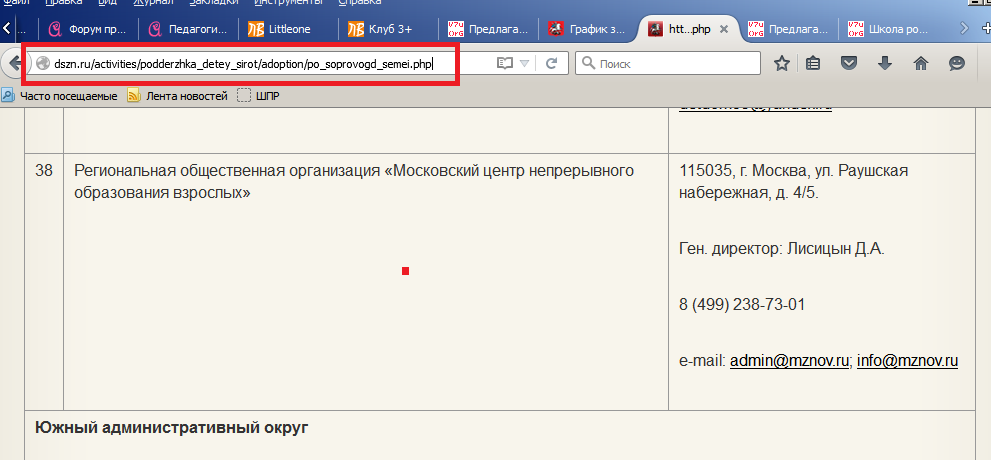This screenshot has width=991, height=460.
Task: Toggle reader view icon in address bar
Action: coord(505,64)
